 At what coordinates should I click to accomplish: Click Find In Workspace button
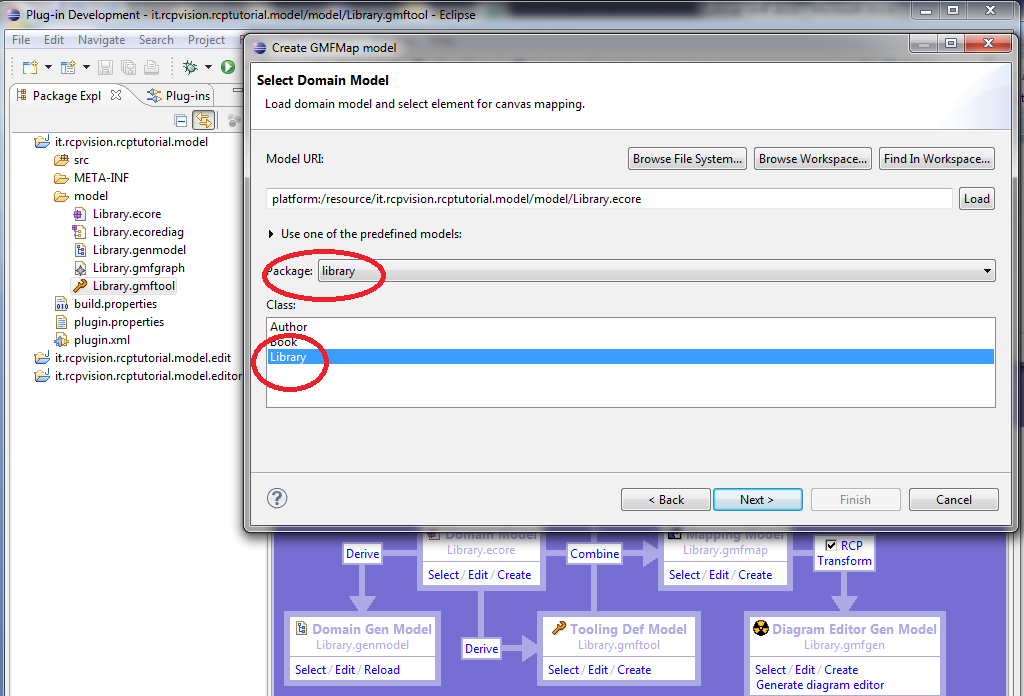[x=936, y=159]
